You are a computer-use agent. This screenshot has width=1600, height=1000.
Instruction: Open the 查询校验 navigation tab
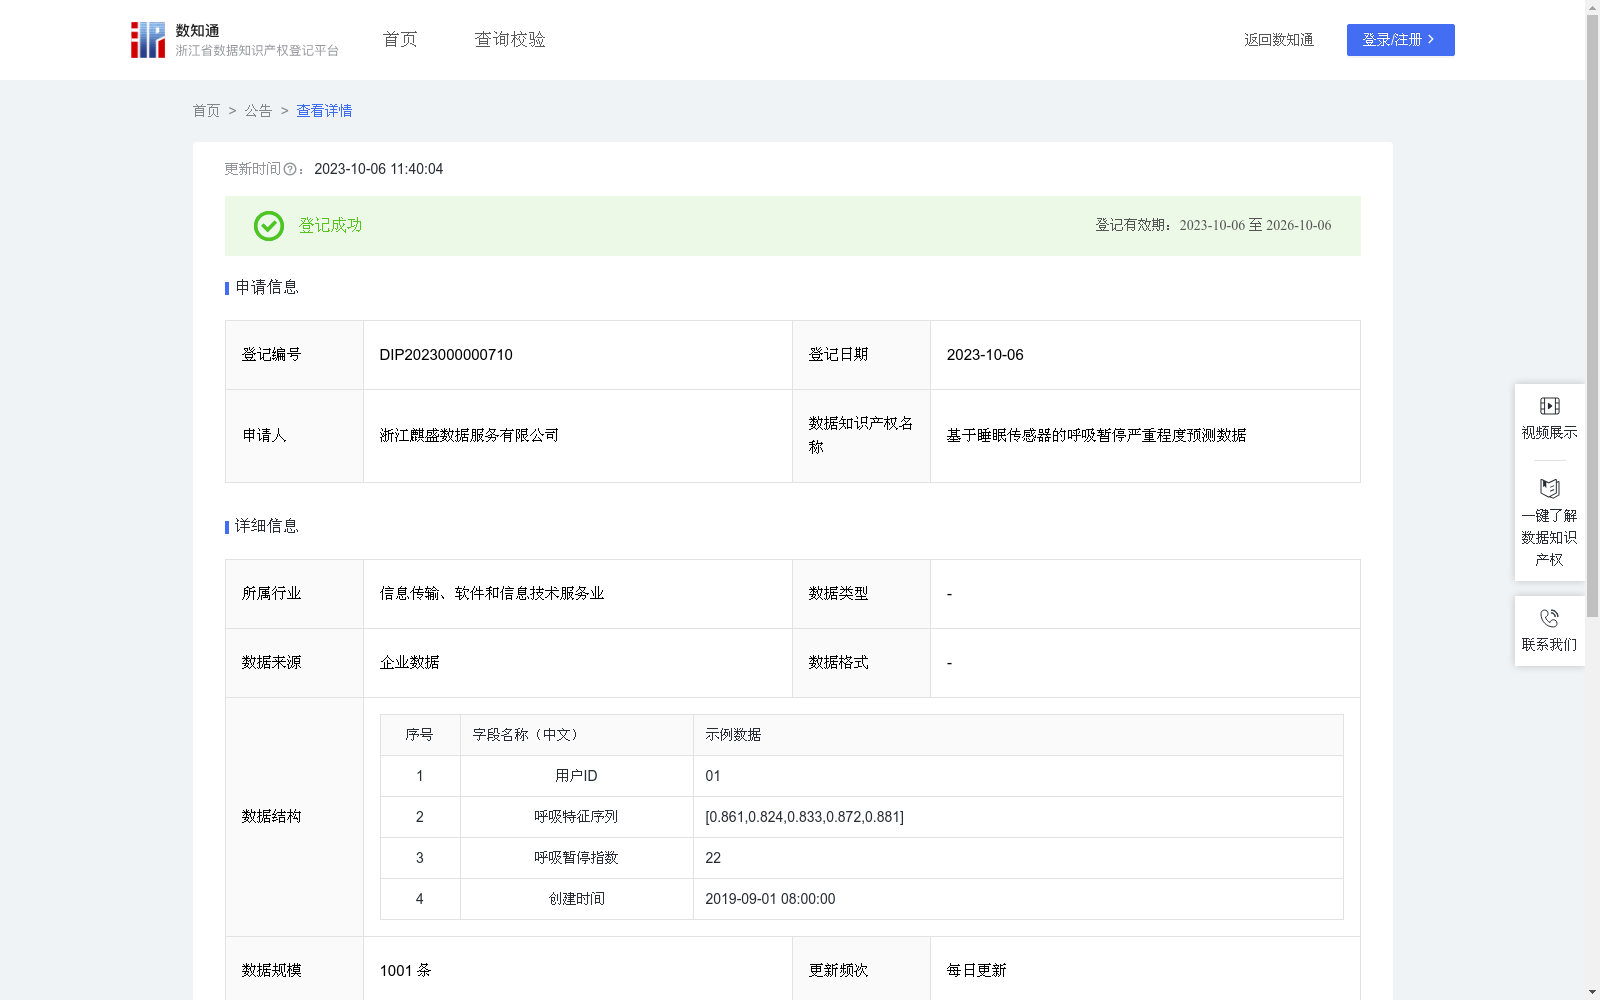(510, 40)
